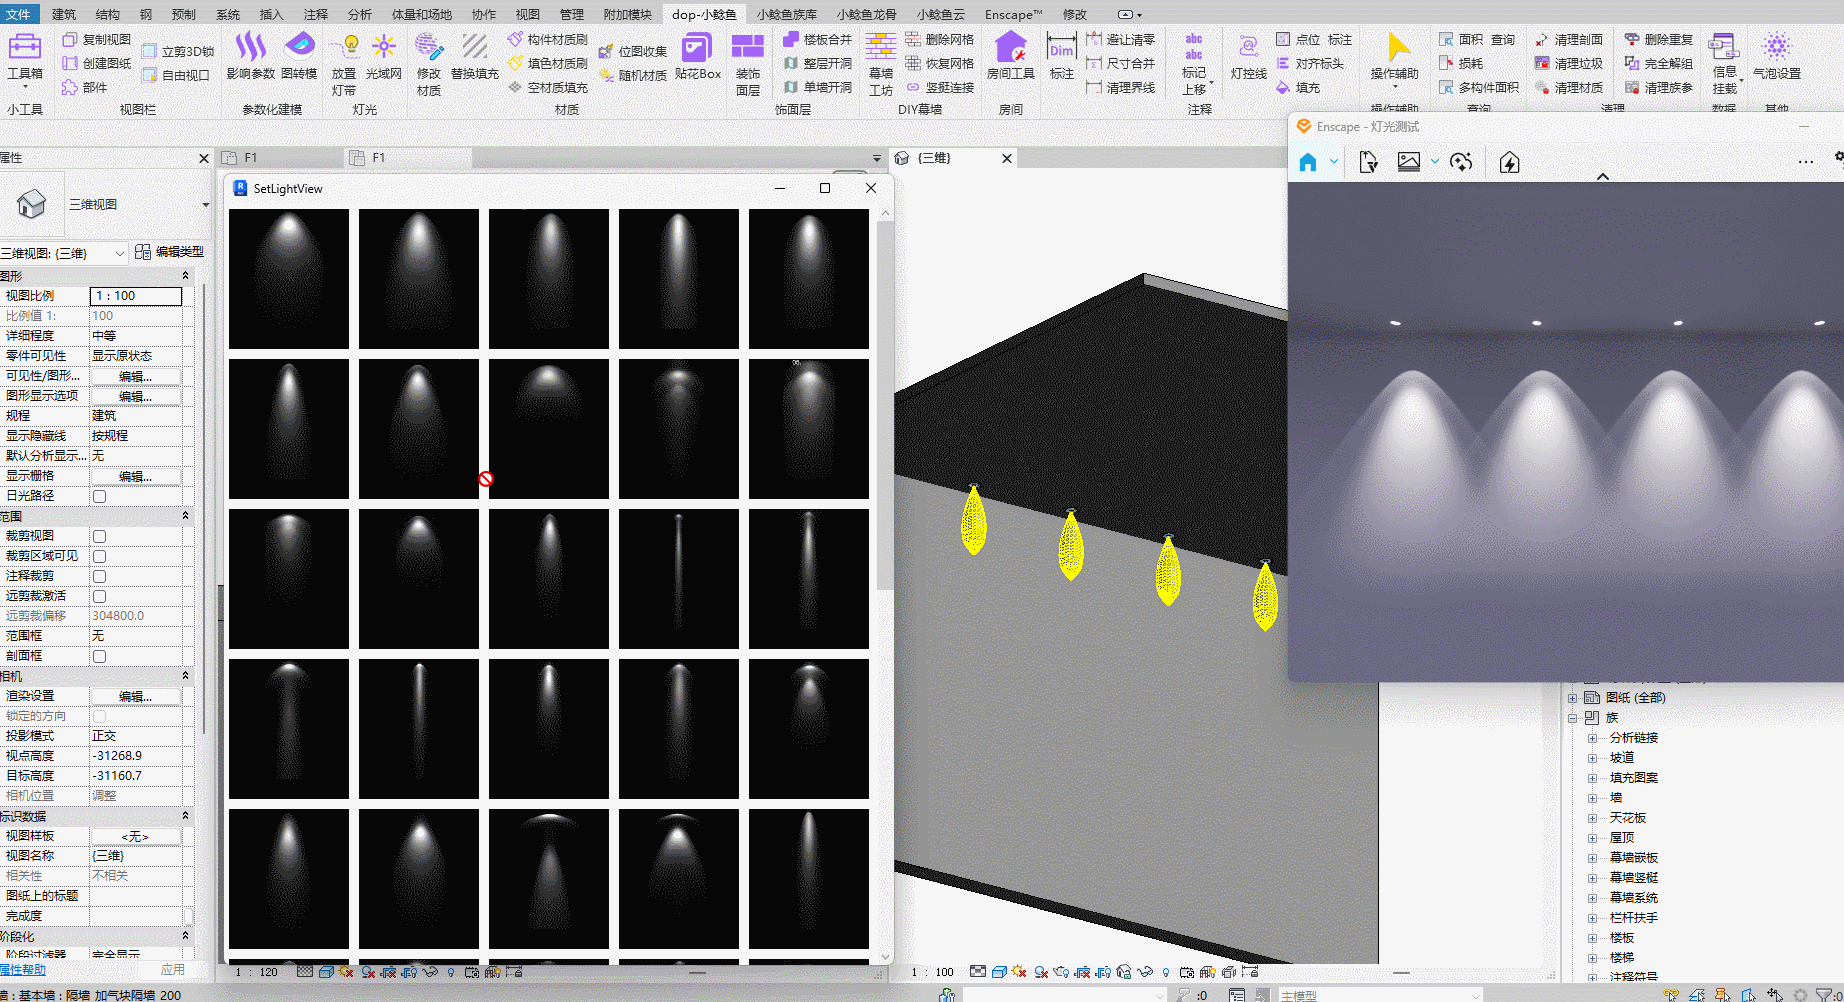The image size is (1844, 1002).
Task: Collapse the 相机 properties section
Action: tap(185, 676)
